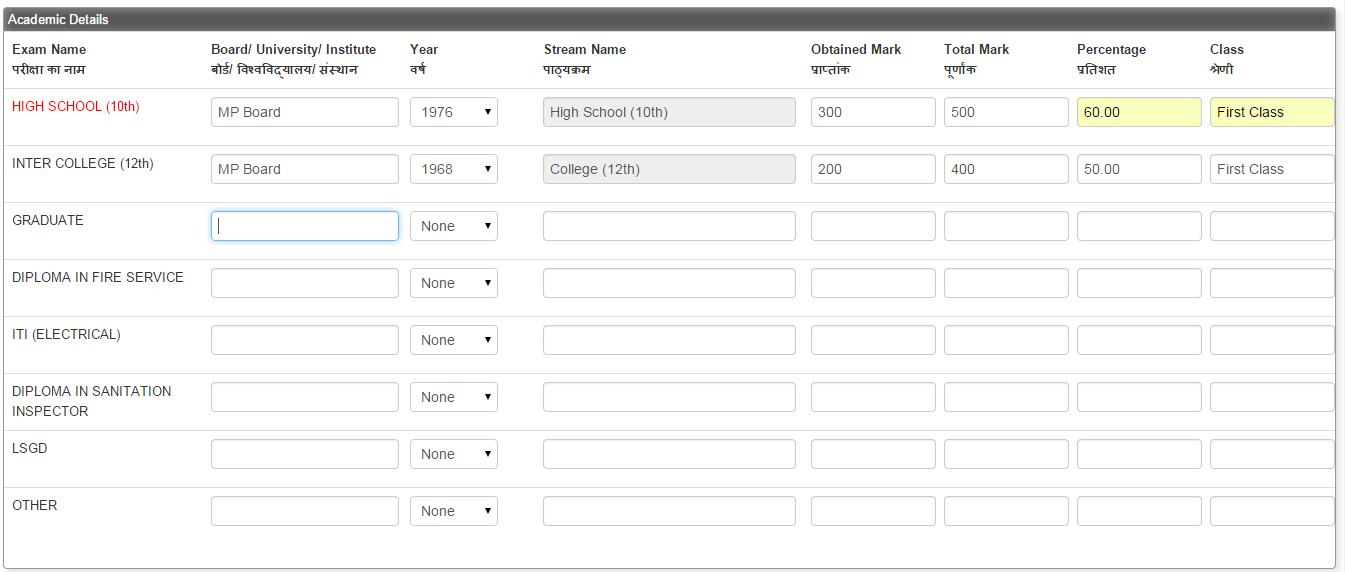Image resolution: width=1345 pixels, height=572 pixels.
Task: Select year dropdown for Diploma in Fire Service
Action: pos(454,283)
